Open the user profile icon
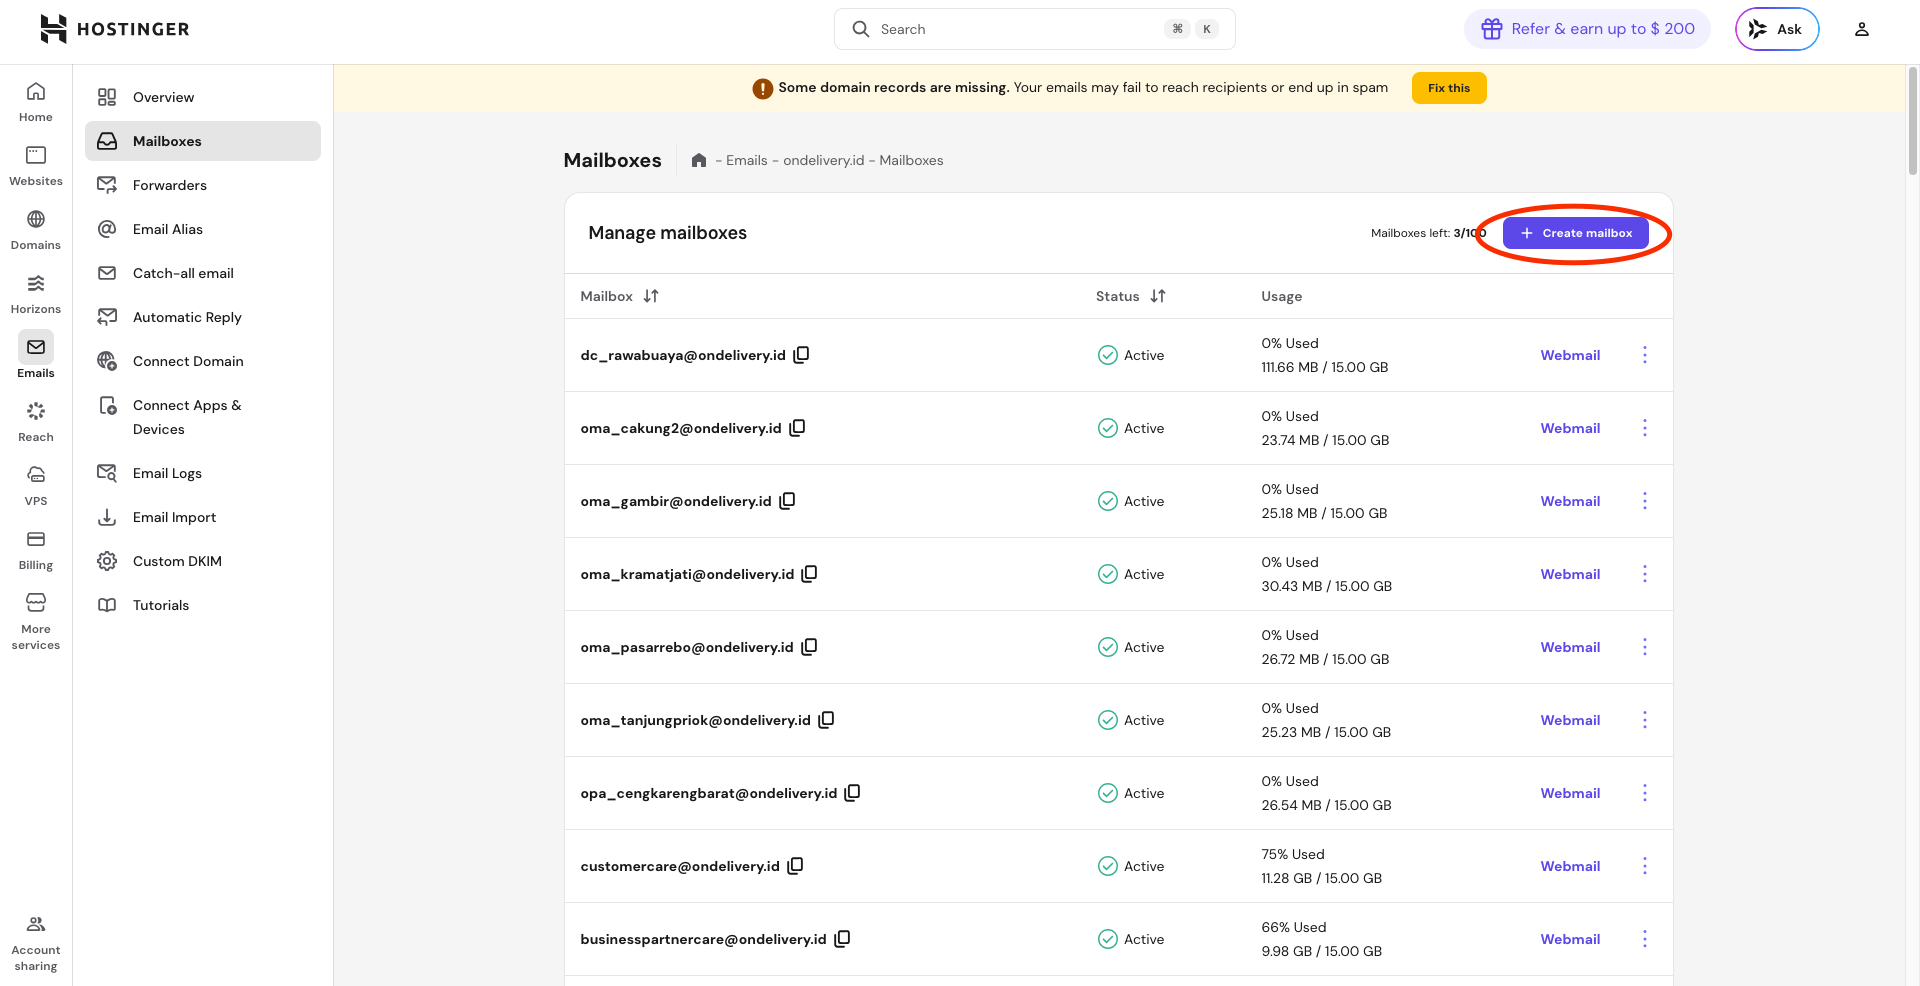Viewport: 1920px width, 986px height. click(x=1861, y=29)
